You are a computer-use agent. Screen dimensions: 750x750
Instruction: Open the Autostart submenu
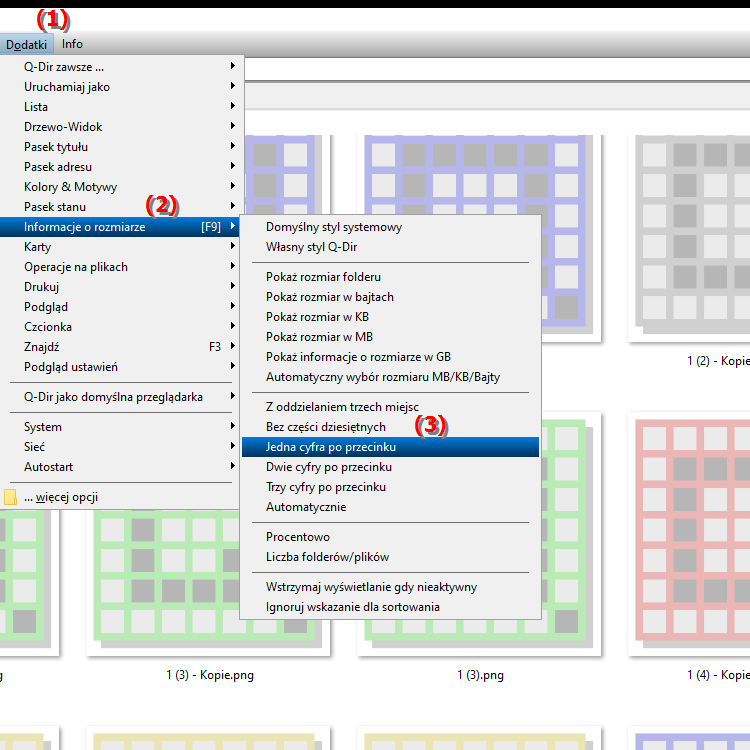(x=121, y=467)
